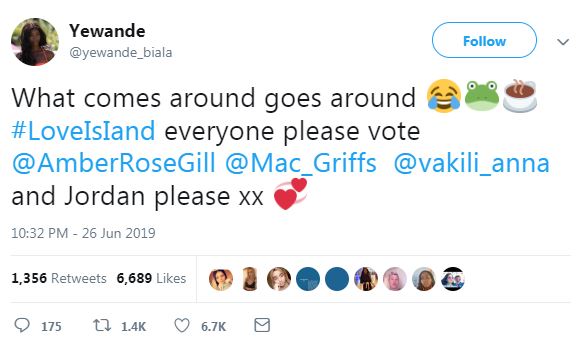Click the first liker avatar thumbnail

221,279
